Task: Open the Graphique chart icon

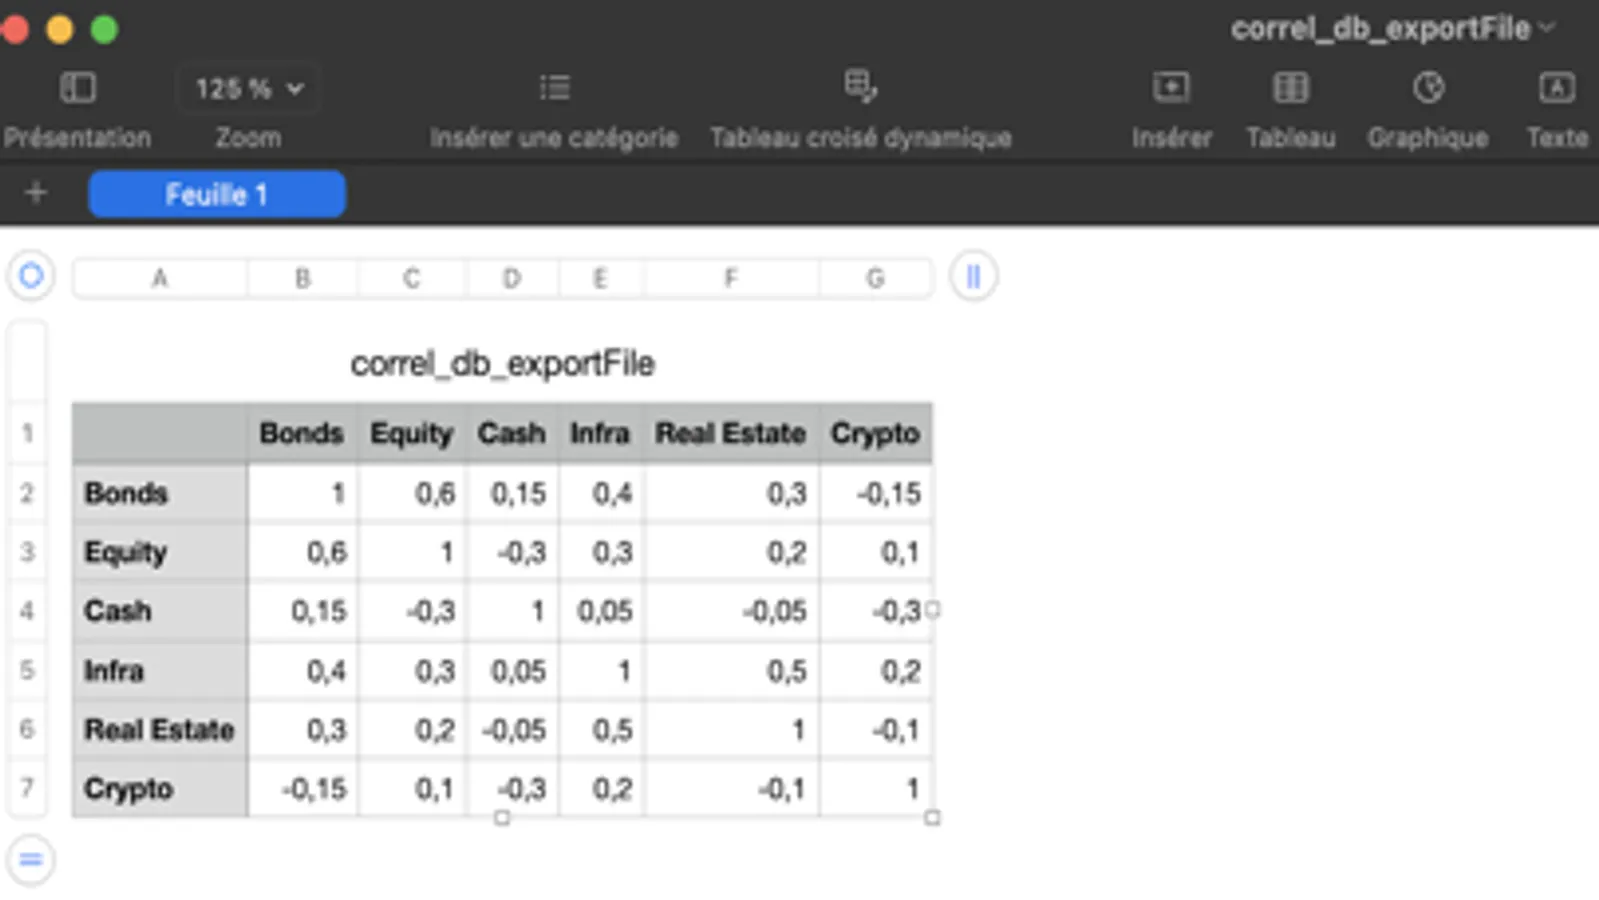Action: 1428,88
